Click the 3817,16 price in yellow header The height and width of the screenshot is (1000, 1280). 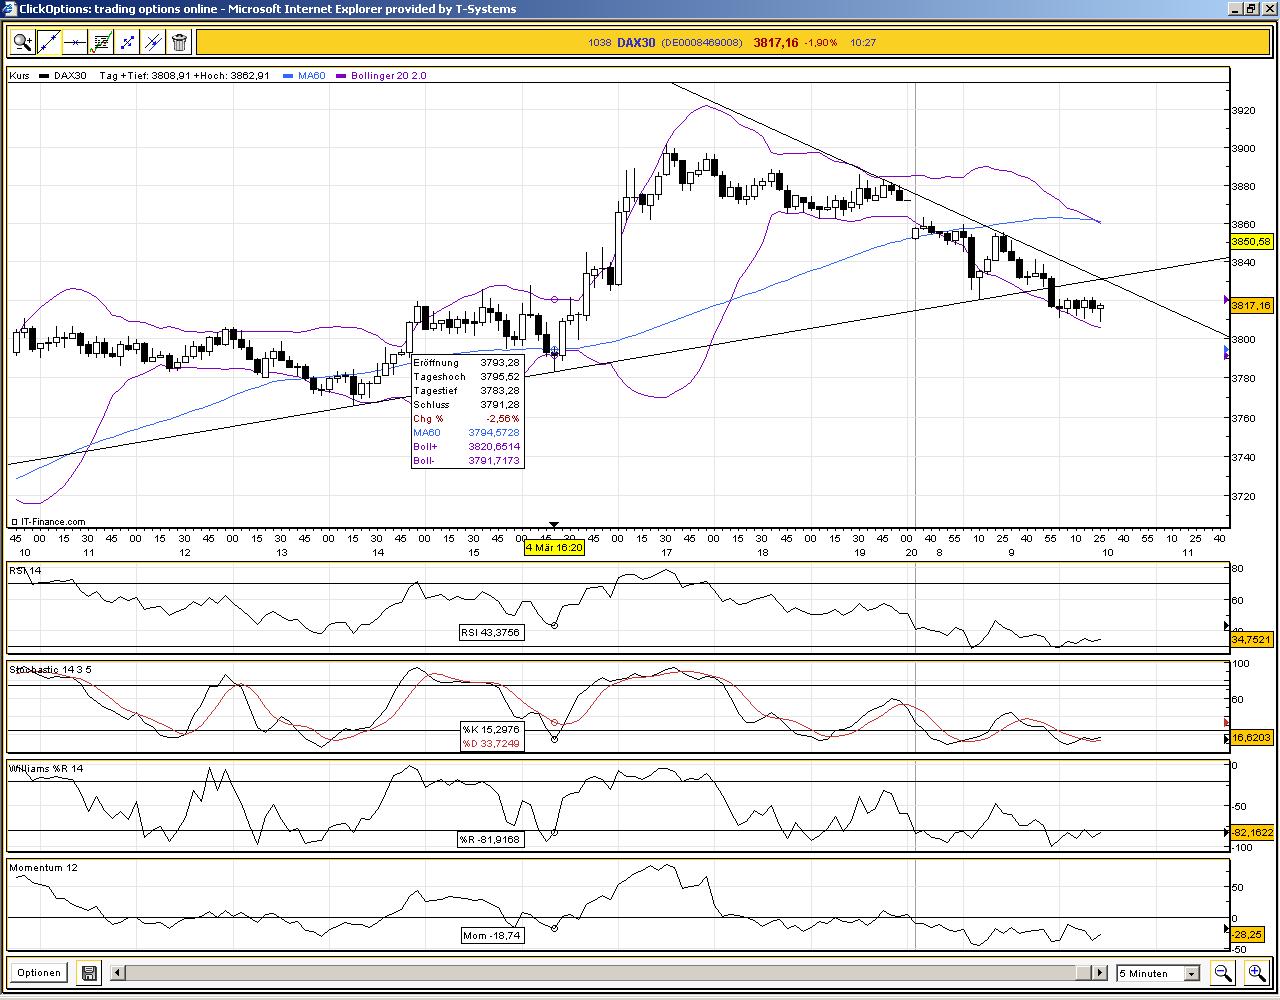click(776, 42)
